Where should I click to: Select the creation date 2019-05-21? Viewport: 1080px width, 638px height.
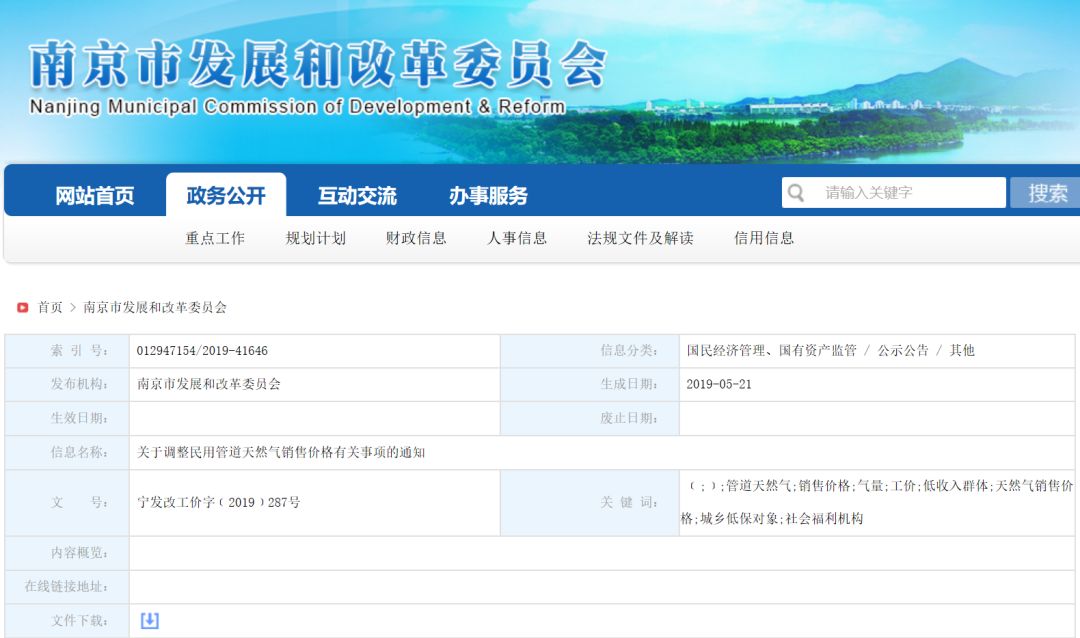pyautogui.click(x=718, y=384)
